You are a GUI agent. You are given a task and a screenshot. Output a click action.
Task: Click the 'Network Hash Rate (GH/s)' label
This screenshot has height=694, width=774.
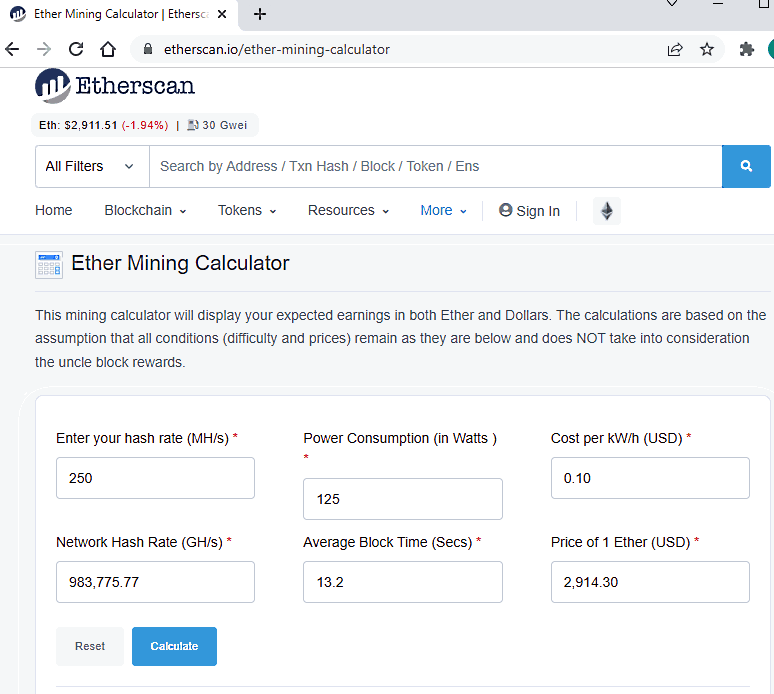(139, 542)
